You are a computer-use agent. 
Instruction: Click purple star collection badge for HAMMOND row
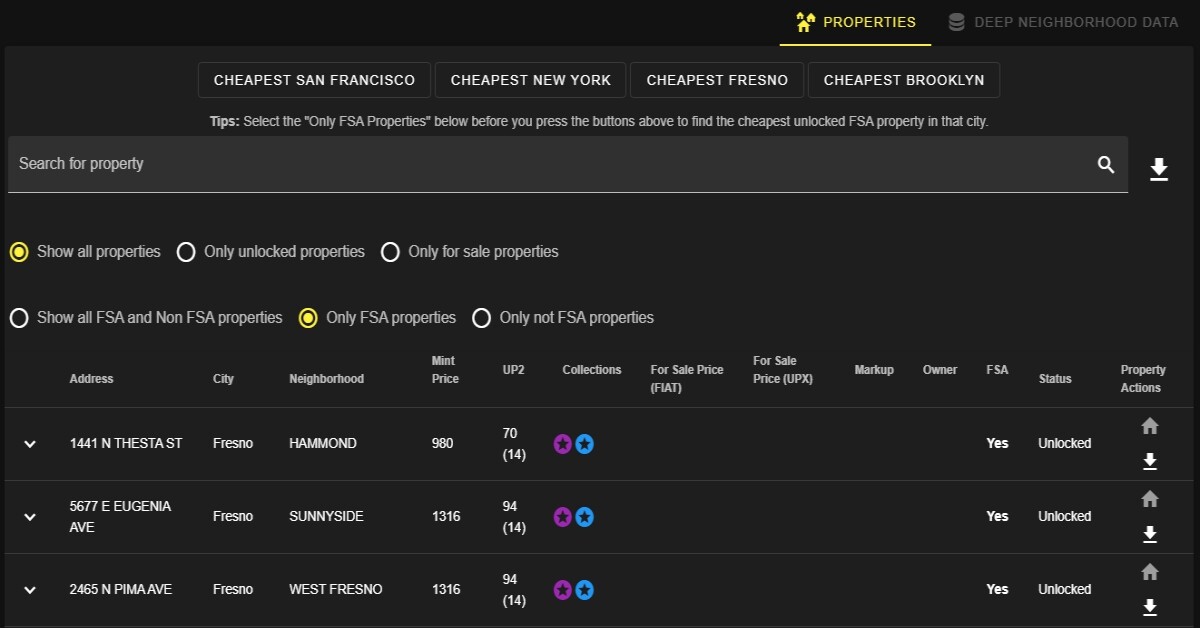click(563, 444)
